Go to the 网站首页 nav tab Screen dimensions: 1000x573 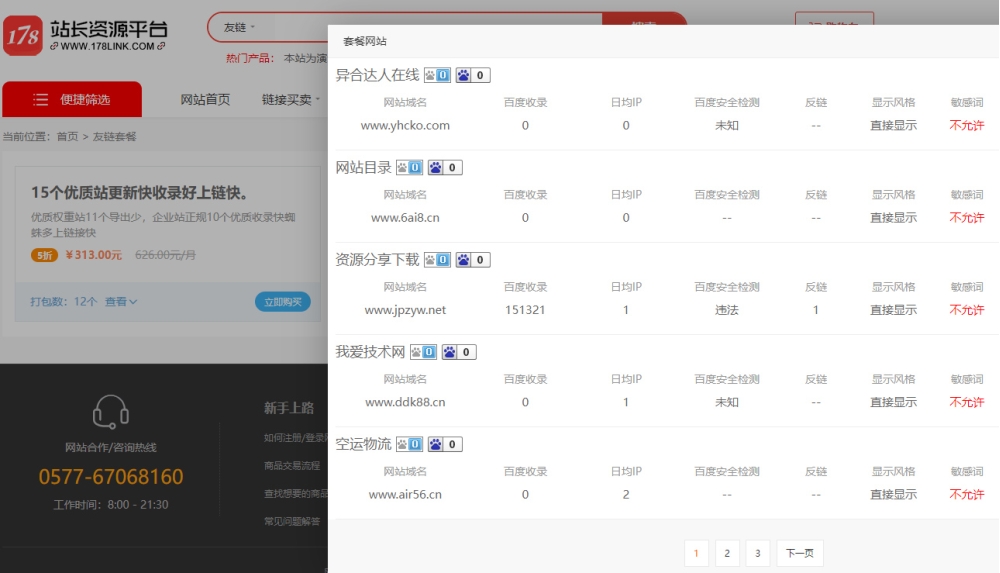[205, 100]
